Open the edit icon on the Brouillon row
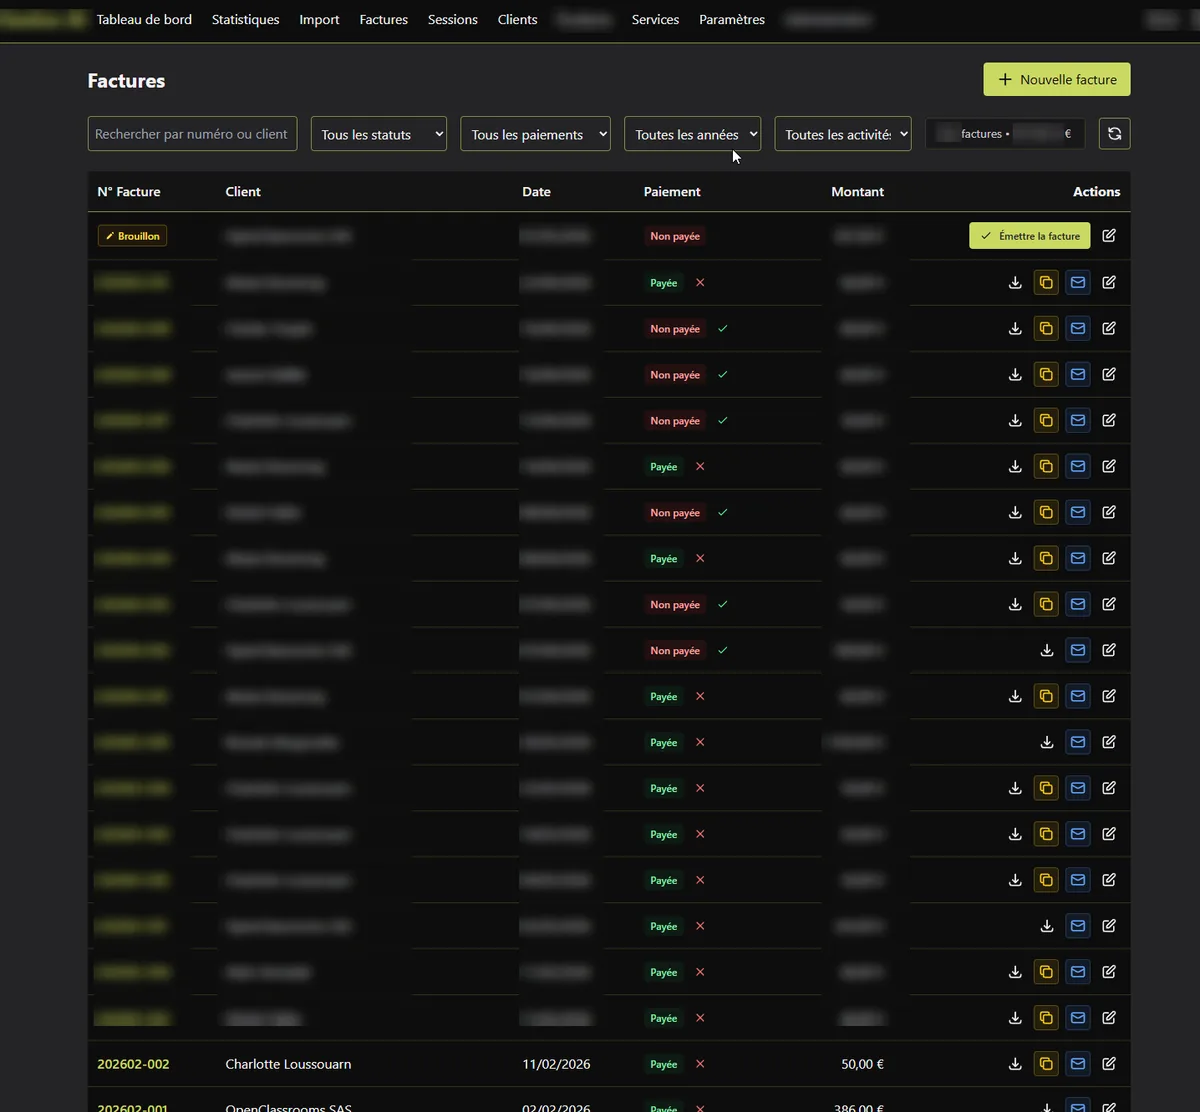This screenshot has height=1112, width=1200. pyautogui.click(x=1109, y=236)
